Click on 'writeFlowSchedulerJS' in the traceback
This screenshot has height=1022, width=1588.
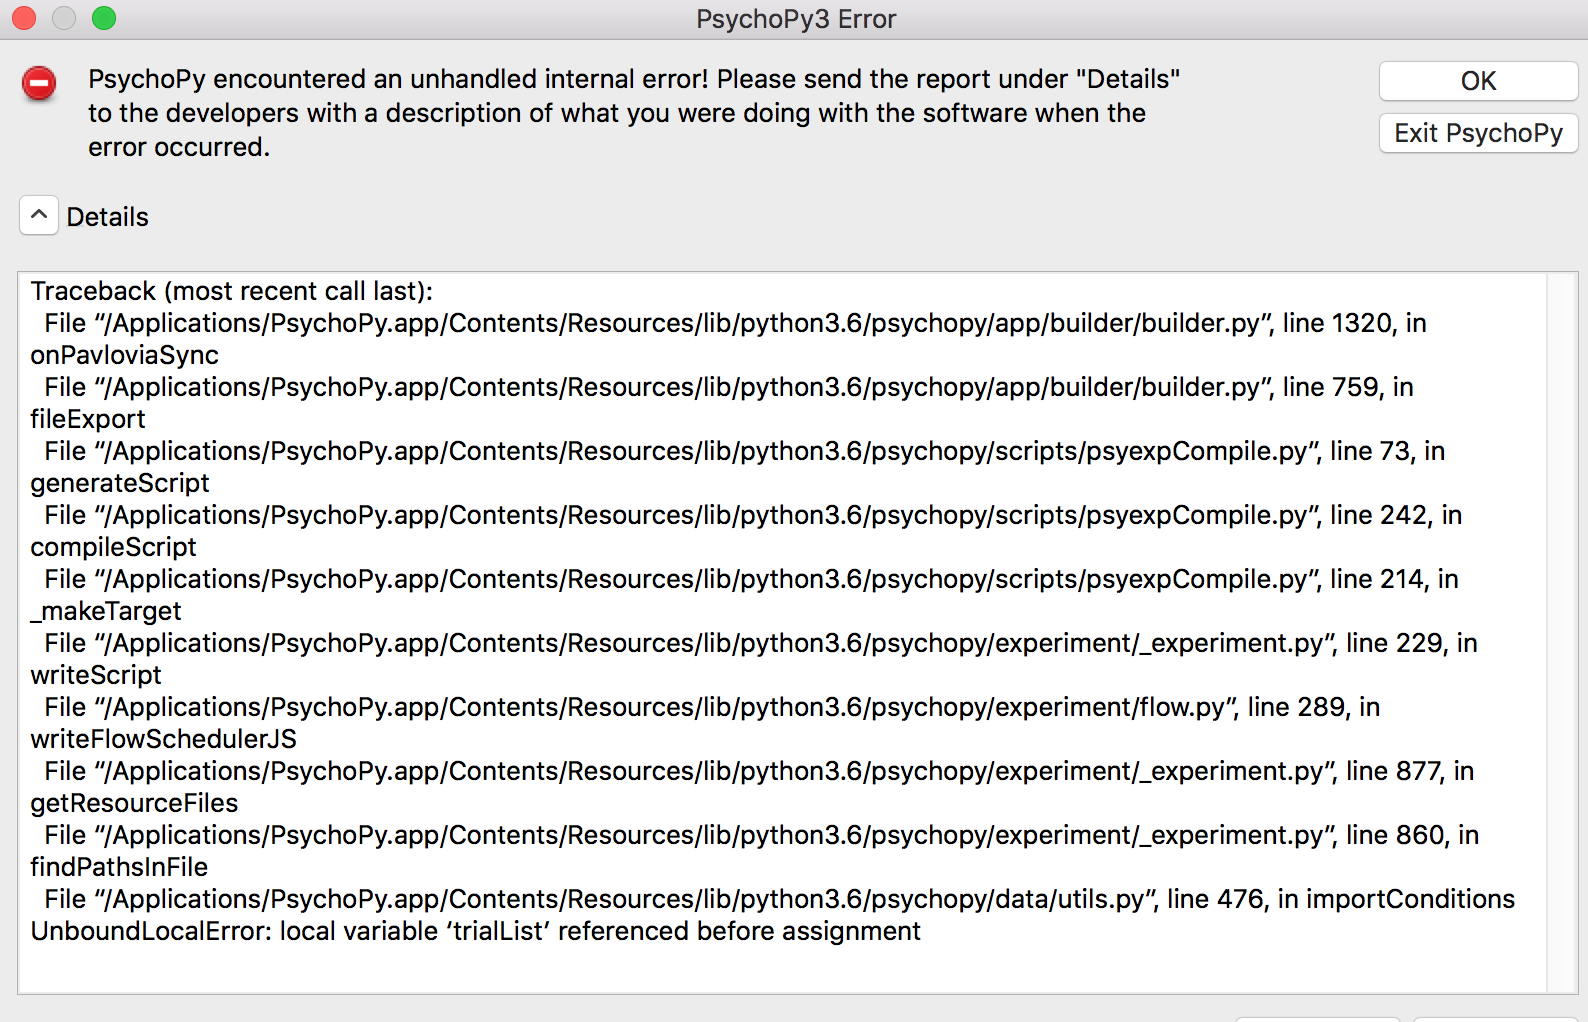point(163,739)
